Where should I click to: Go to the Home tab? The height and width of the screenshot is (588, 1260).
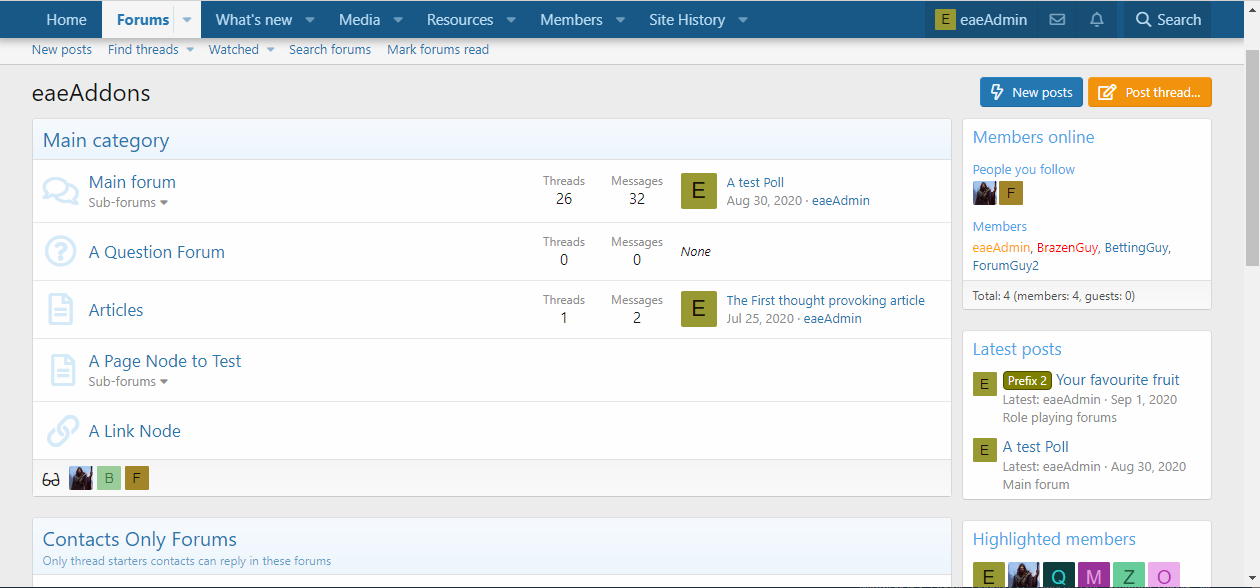coord(66,20)
